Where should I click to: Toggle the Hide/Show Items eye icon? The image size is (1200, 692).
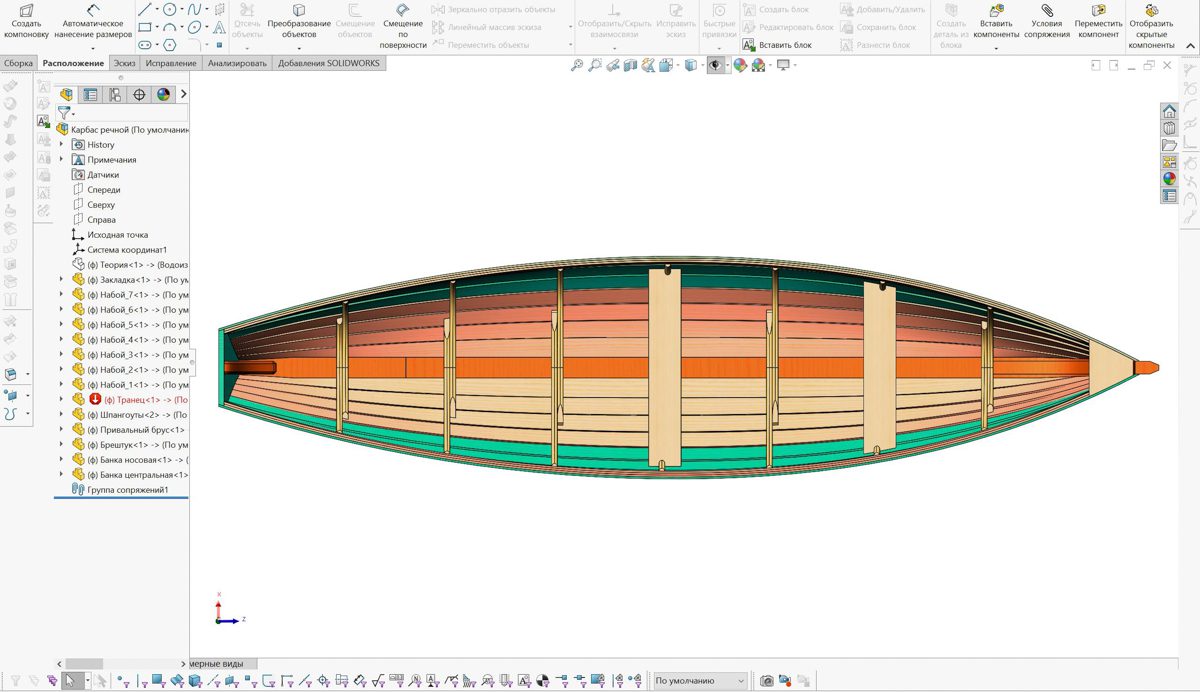click(714, 65)
